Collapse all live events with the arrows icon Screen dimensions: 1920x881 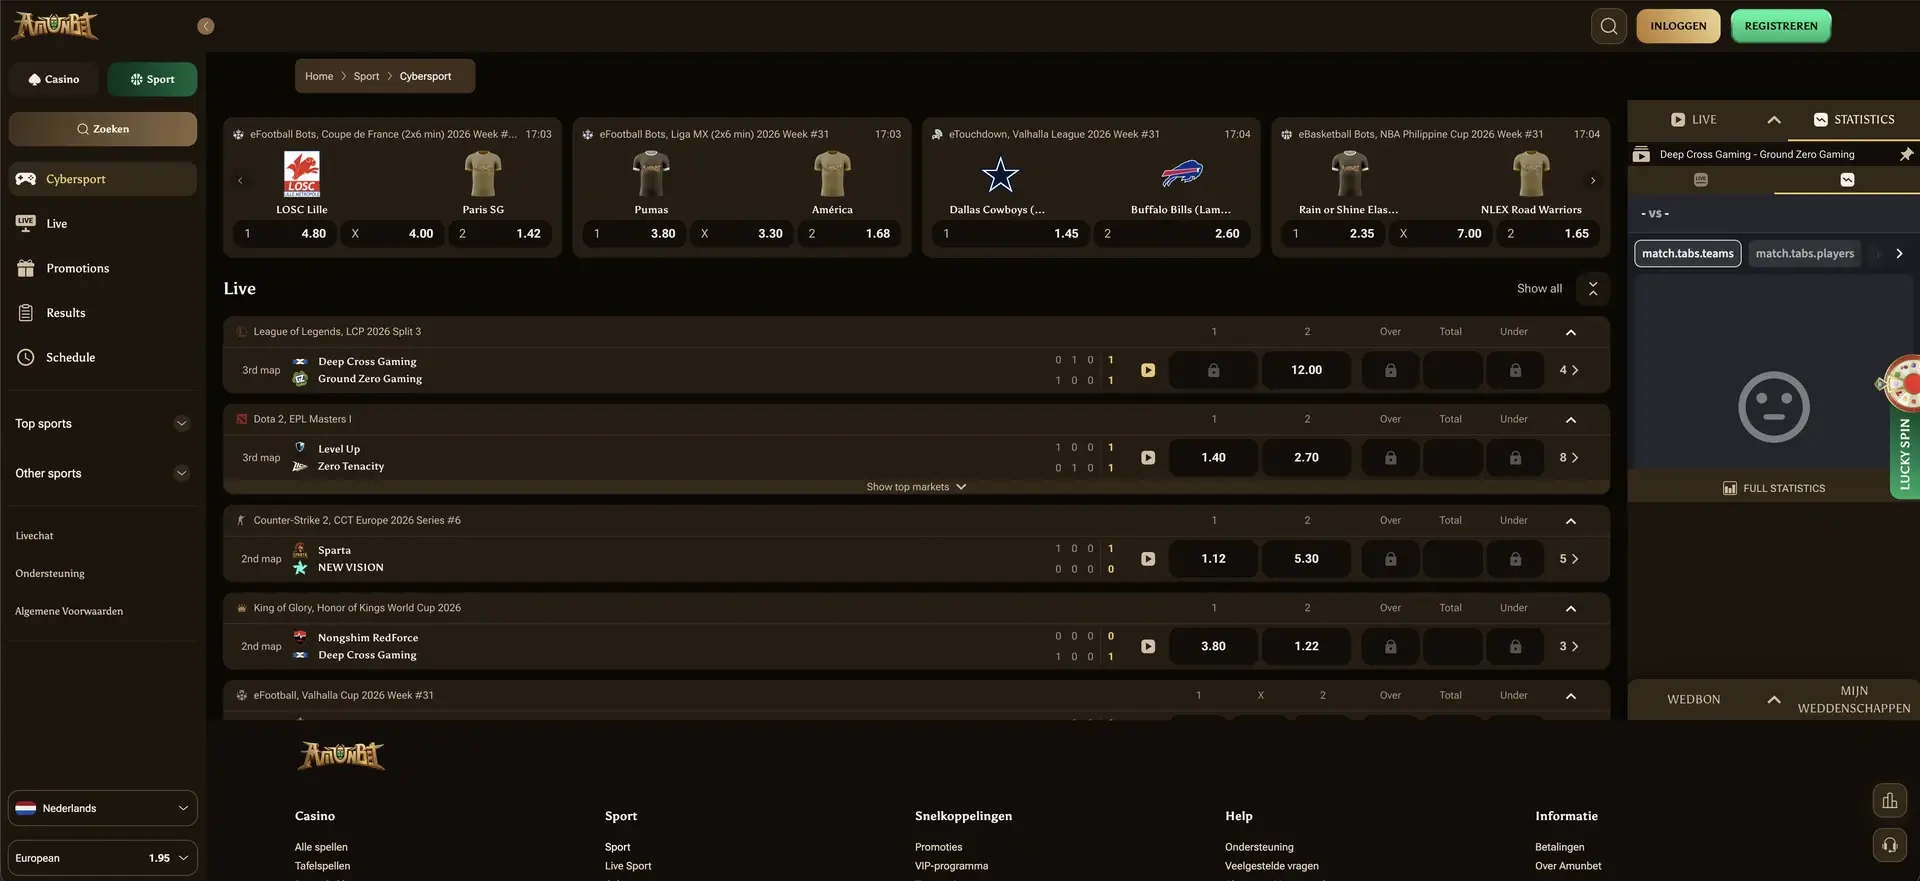pyautogui.click(x=1593, y=289)
